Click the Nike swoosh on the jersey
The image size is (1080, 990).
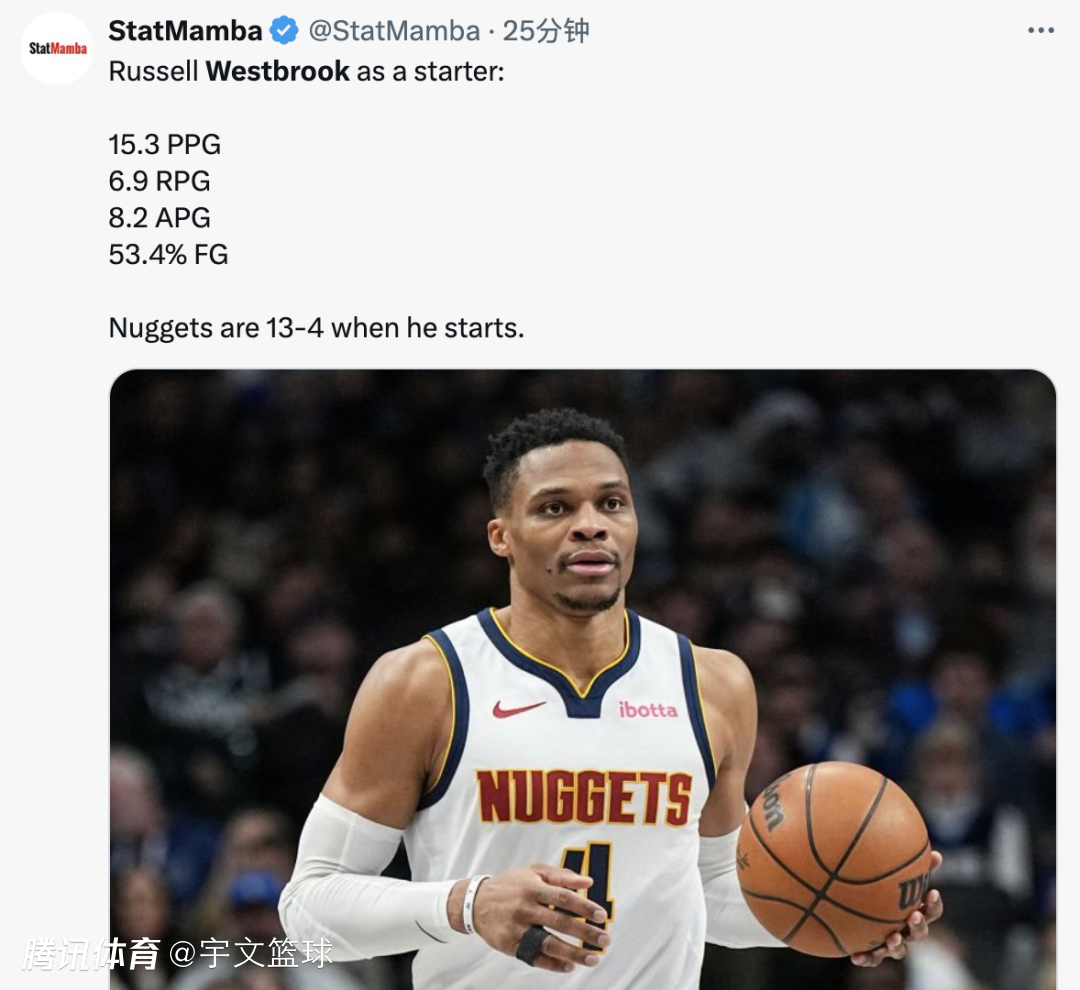518,708
